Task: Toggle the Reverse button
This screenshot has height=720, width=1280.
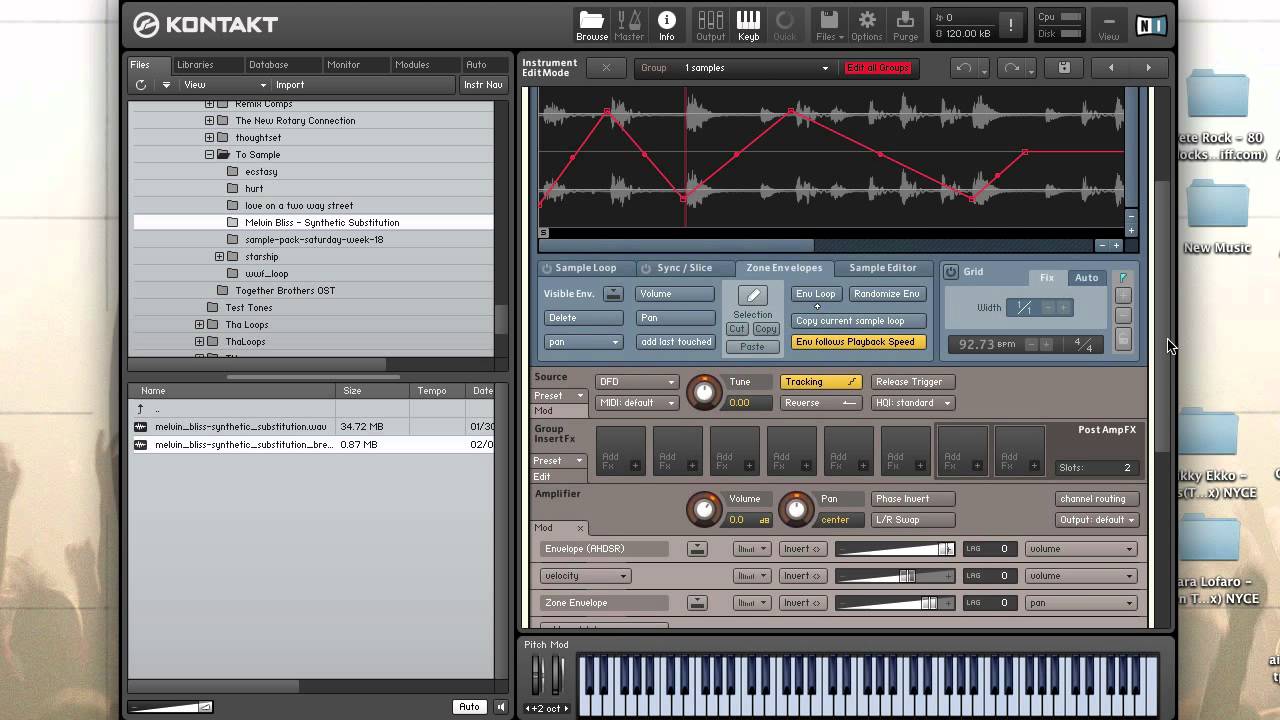Action: tap(821, 403)
